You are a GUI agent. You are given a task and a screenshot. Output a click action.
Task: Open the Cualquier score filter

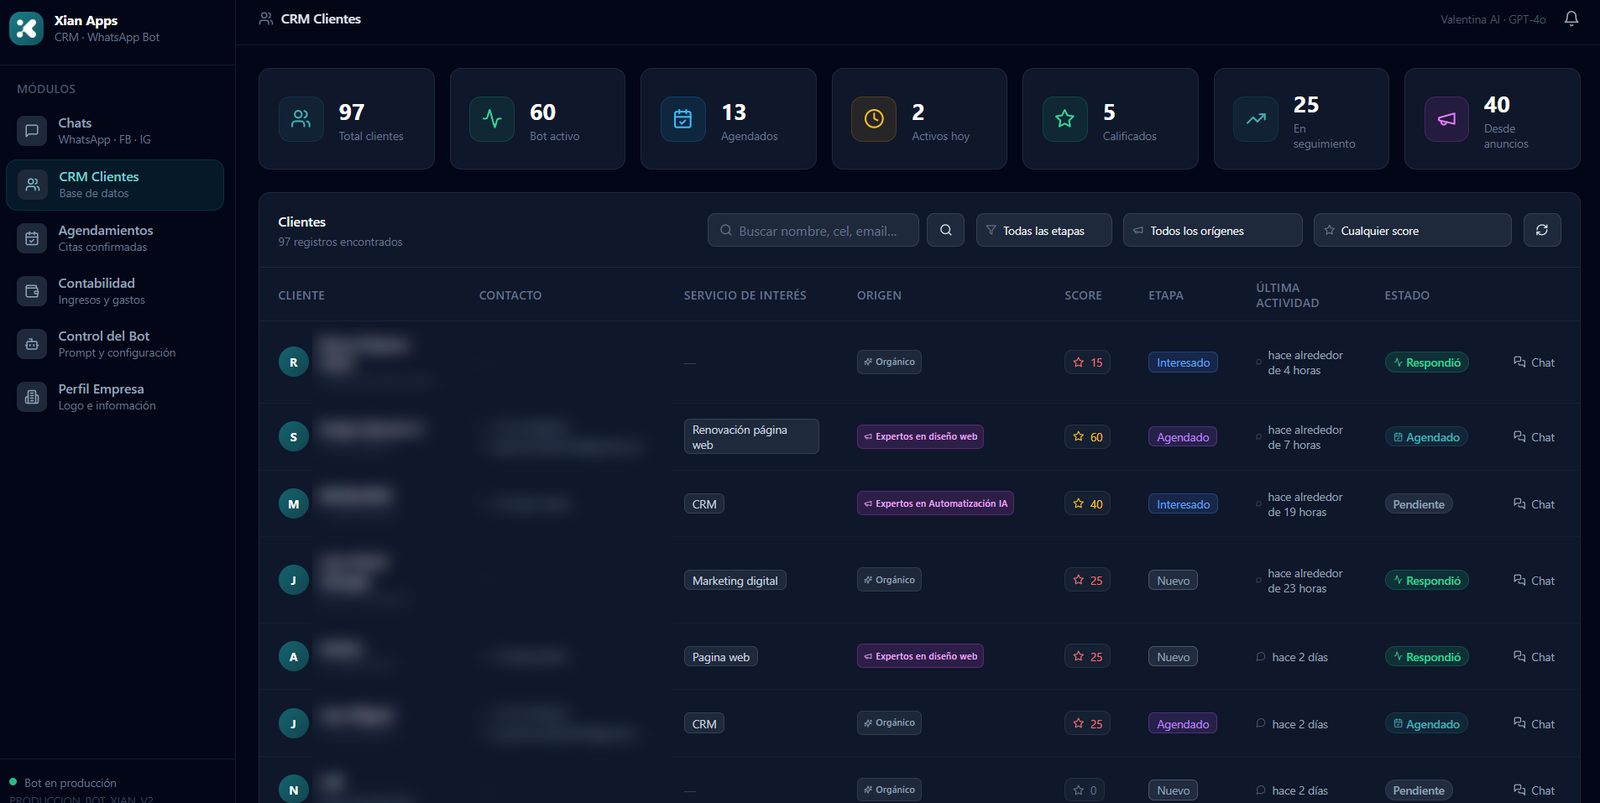point(1412,230)
